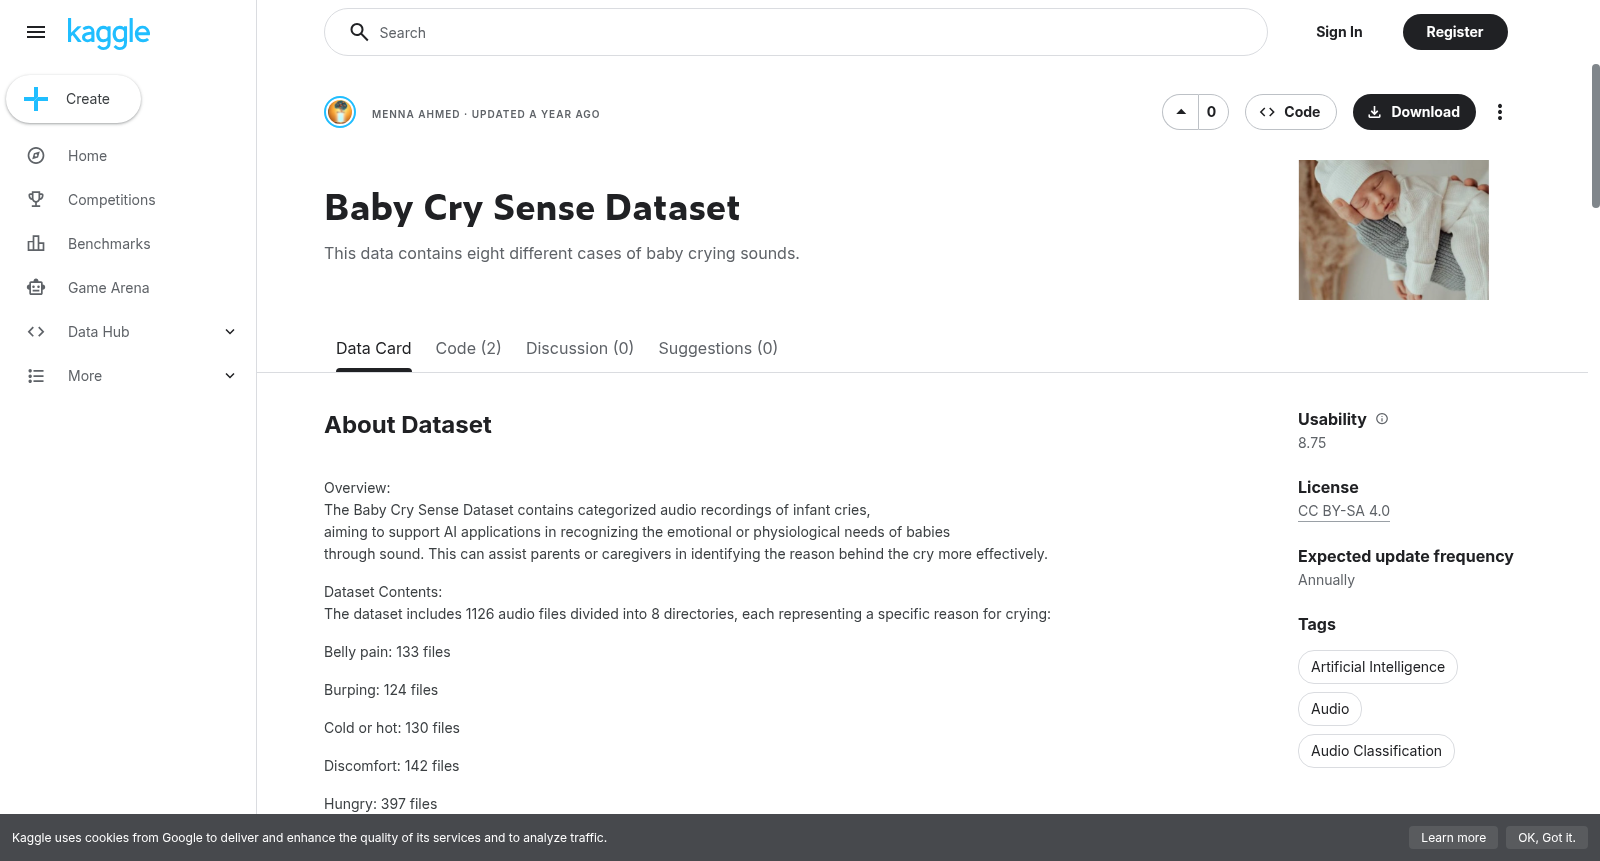1600x861 pixels.
Task: Open the Suggestions (0) tab
Action: pos(718,348)
